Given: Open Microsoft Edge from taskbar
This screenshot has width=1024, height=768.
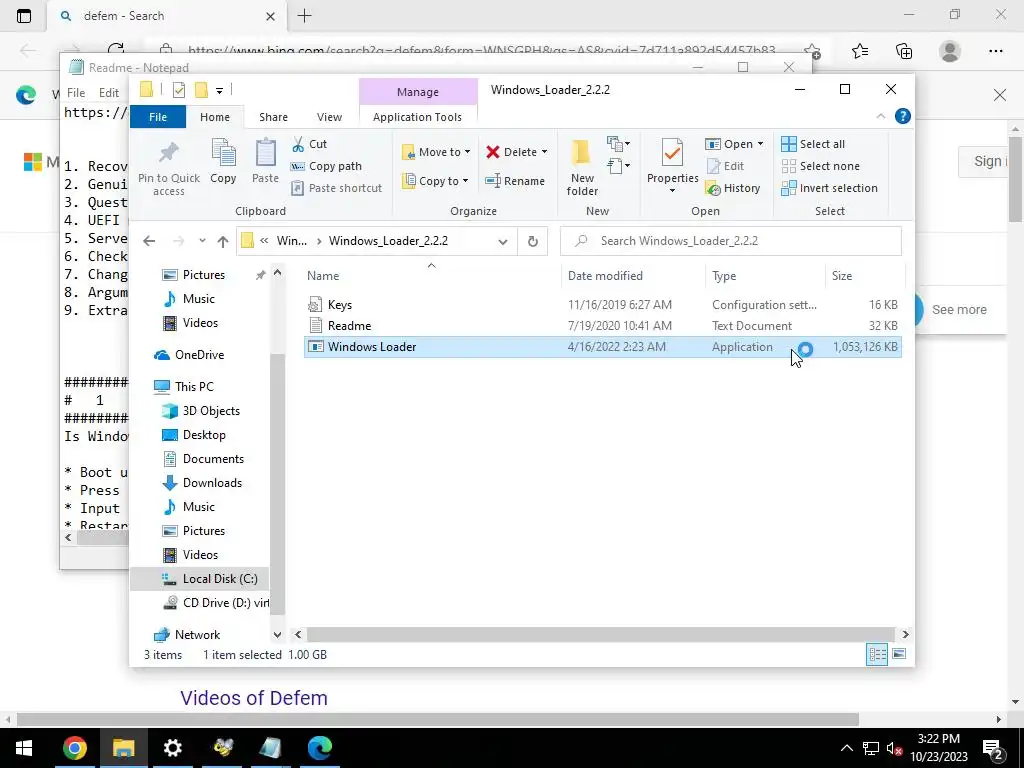Looking at the screenshot, I should coord(320,748).
